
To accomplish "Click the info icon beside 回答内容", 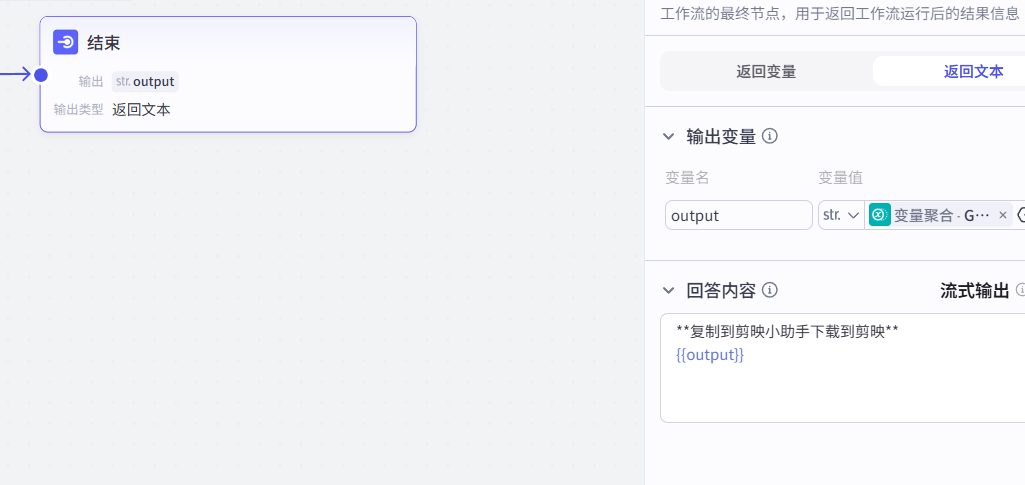I will coord(770,290).
